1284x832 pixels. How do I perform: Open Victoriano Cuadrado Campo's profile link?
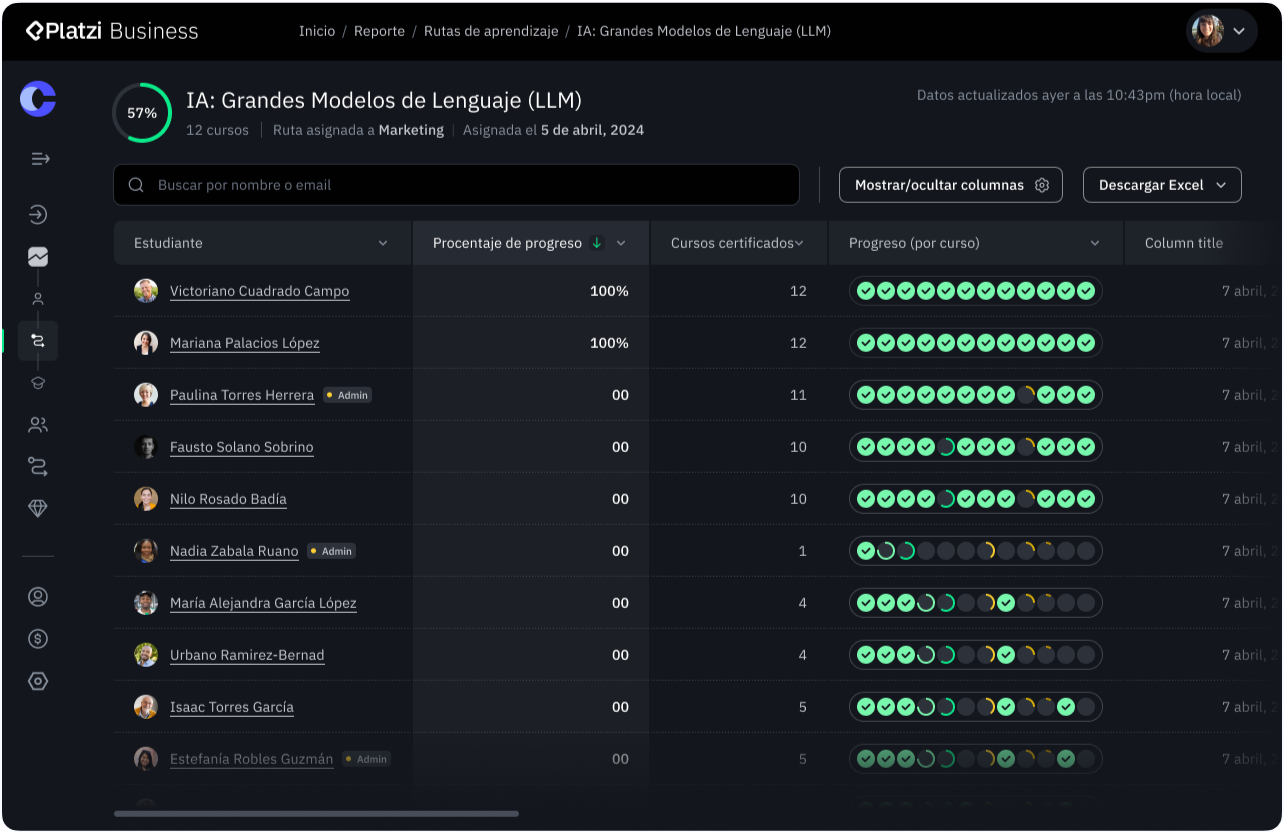coord(259,291)
